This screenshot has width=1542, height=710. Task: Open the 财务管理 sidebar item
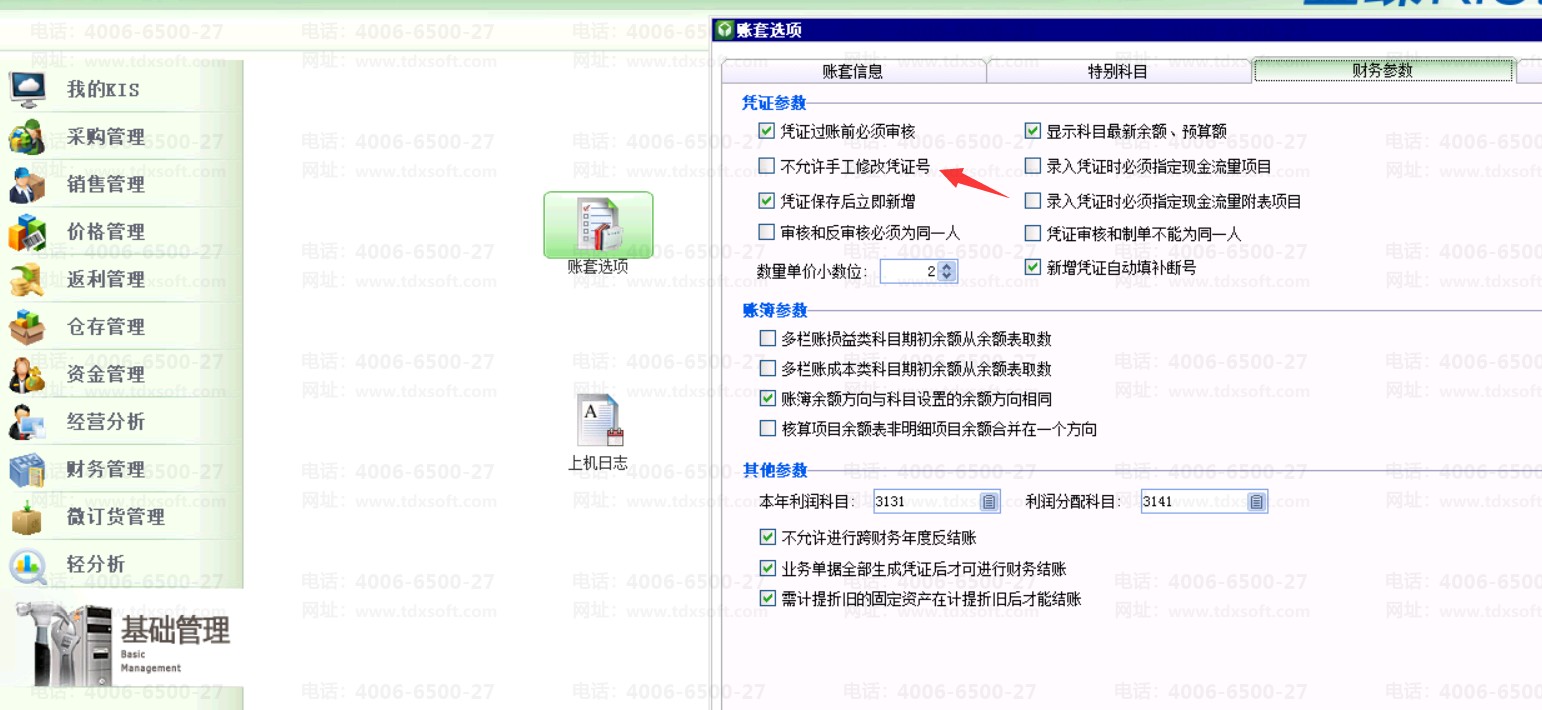[105, 469]
